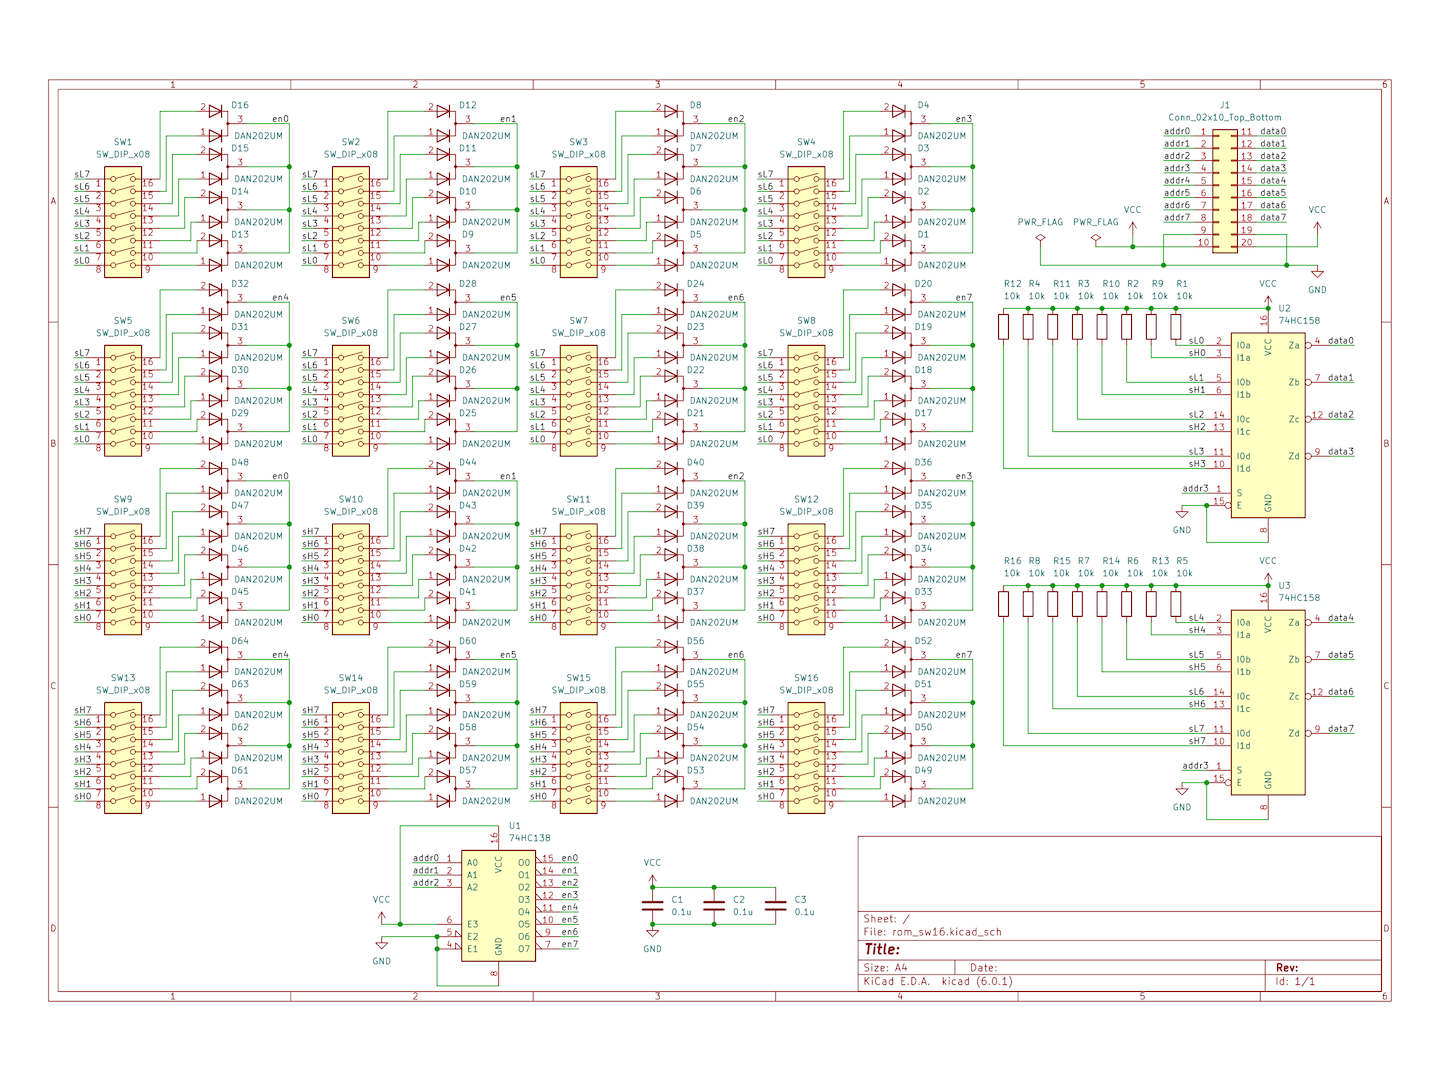Select the J1 connector symbol
Screen dimensions: 1440x1080
[1225, 190]
